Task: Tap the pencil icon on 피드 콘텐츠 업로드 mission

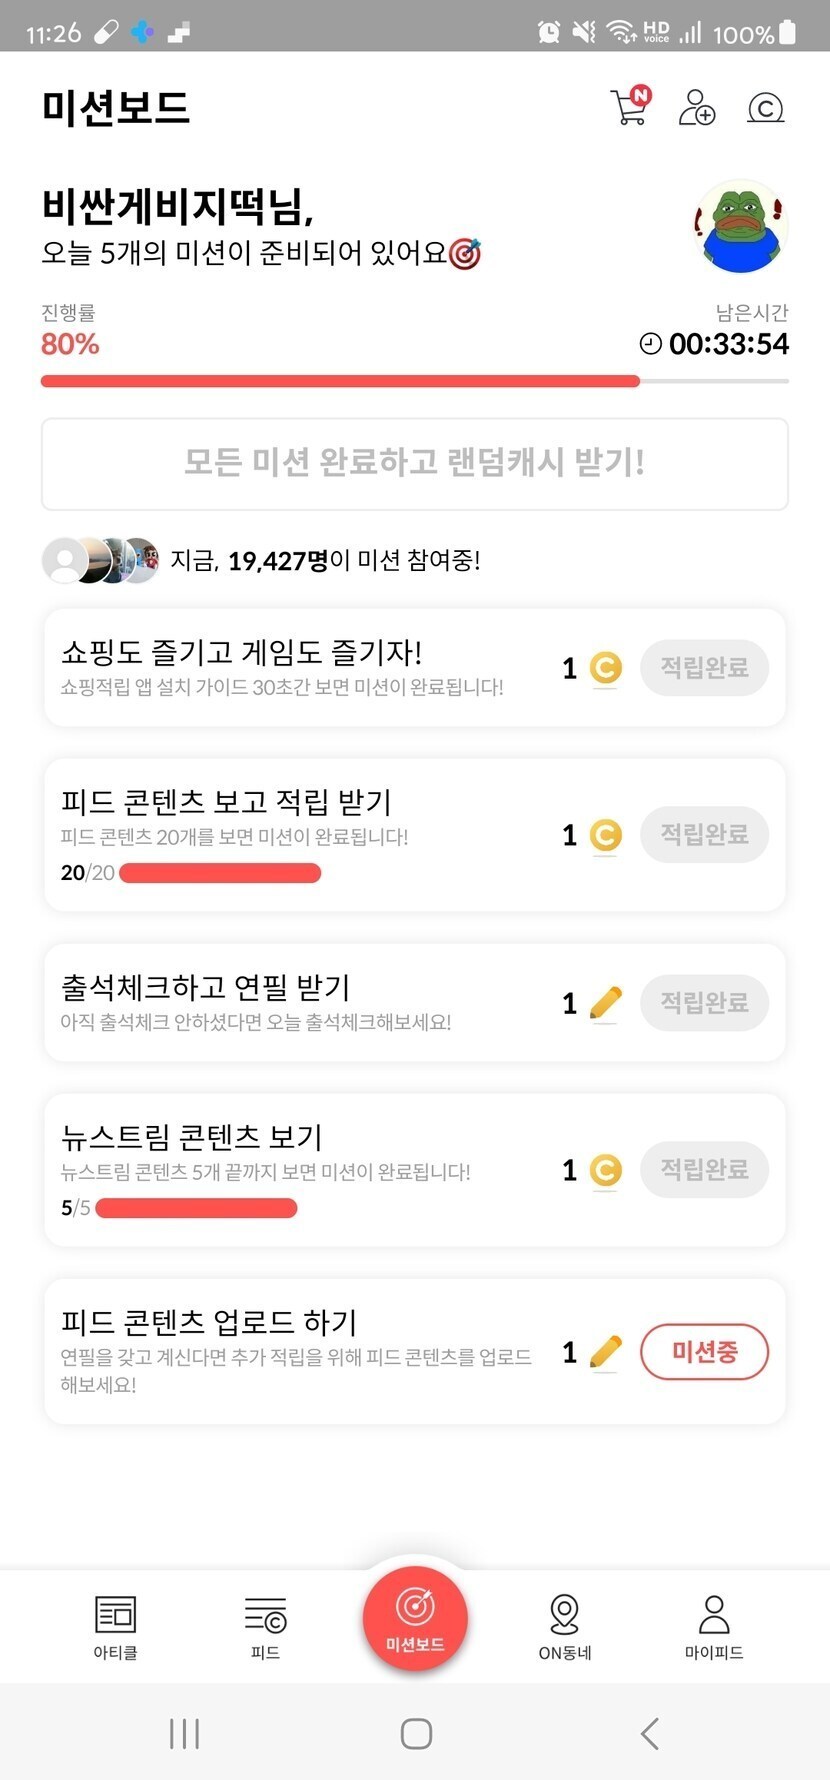Action: [x=606, y=1352]
